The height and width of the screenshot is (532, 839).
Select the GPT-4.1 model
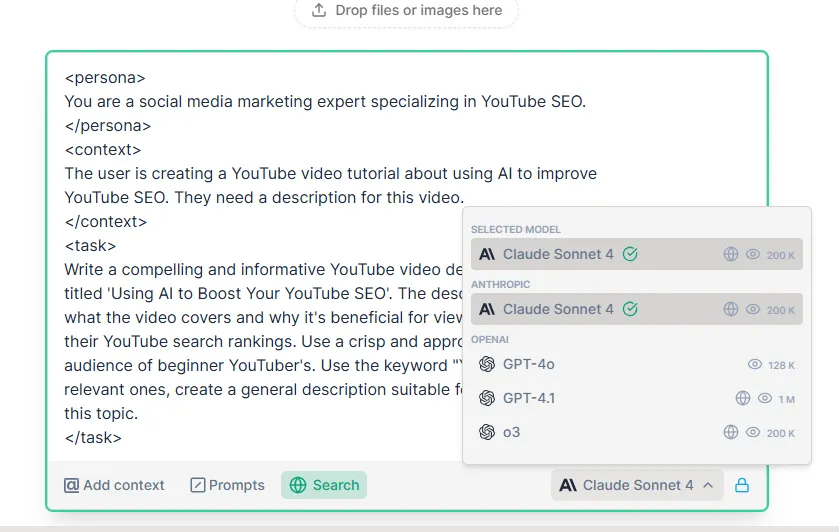pyautogui.click(x=637, y=398)
